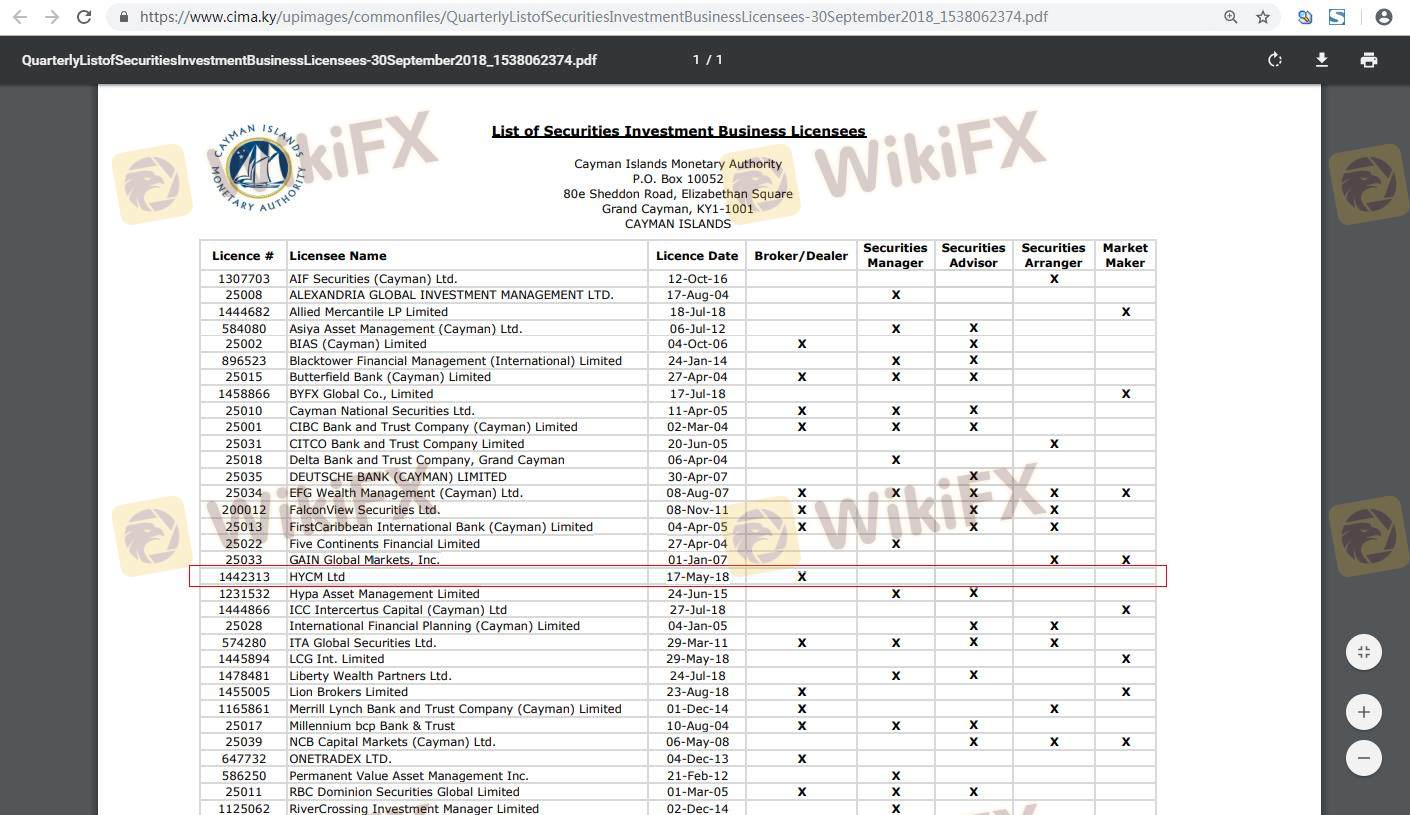Viewport: 1410px width, 815px height.
Task: Click RBC Dominion Securities Global Limited
Action: 404,792
